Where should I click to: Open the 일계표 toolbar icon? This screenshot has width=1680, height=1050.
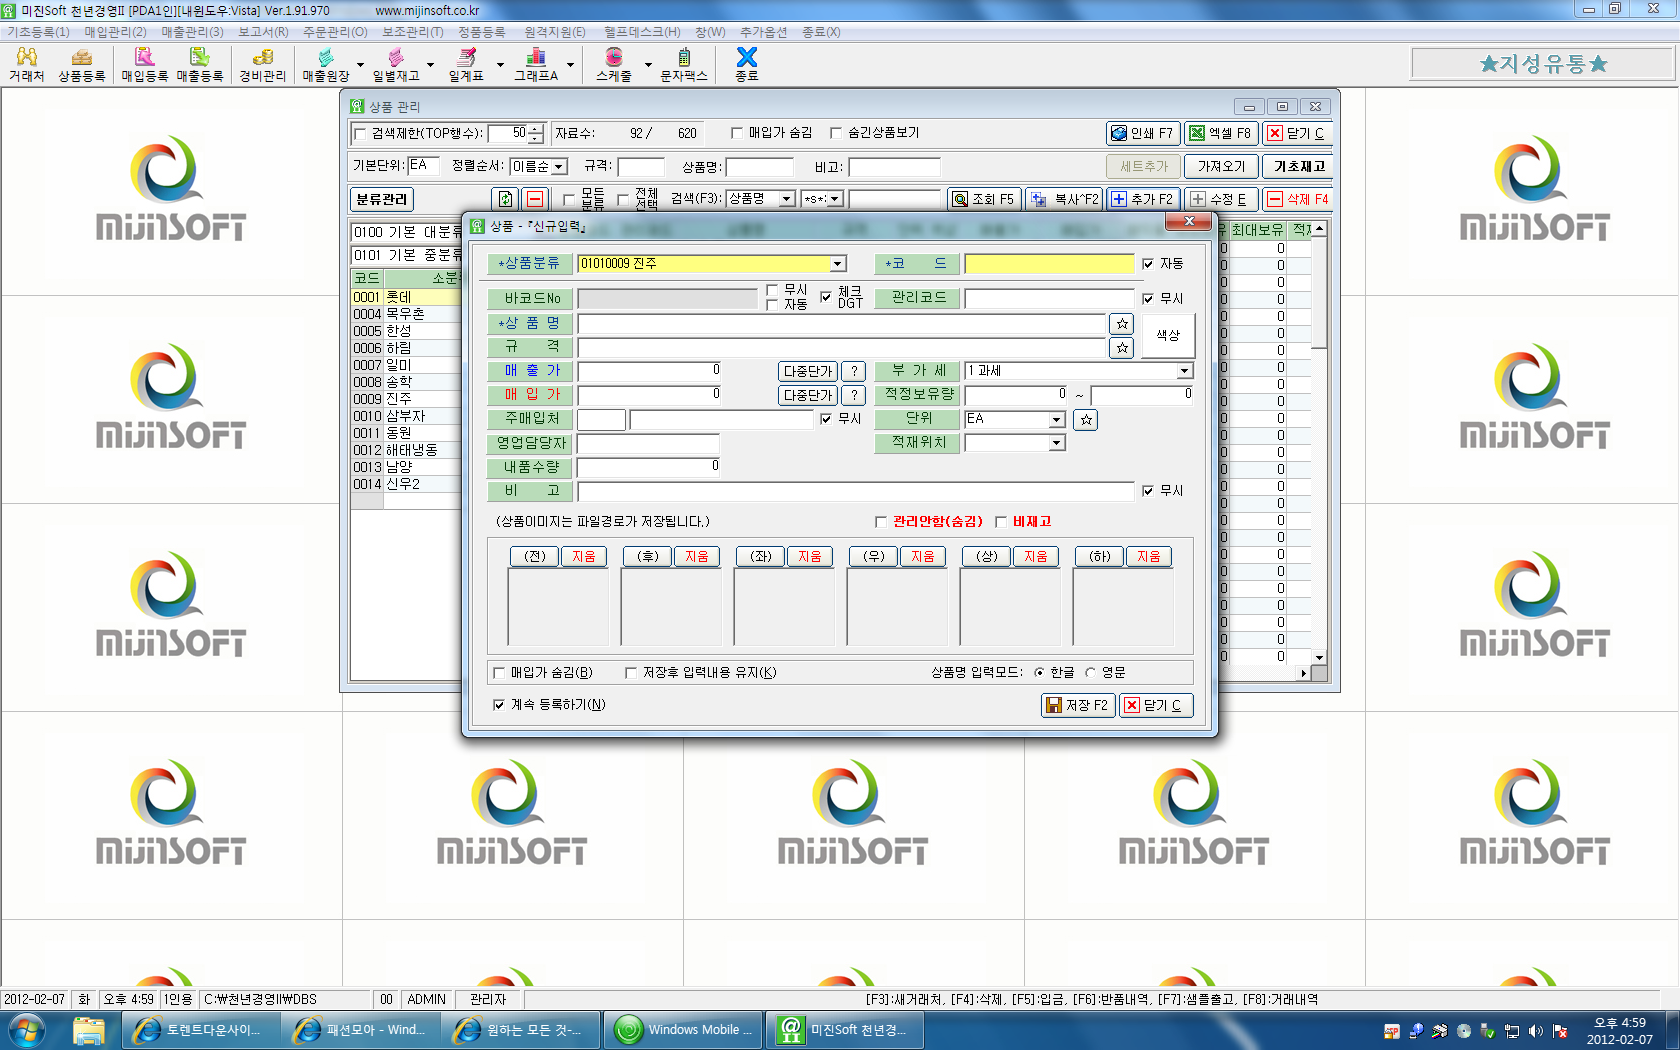pyautogui.click(x=466, y=64)
